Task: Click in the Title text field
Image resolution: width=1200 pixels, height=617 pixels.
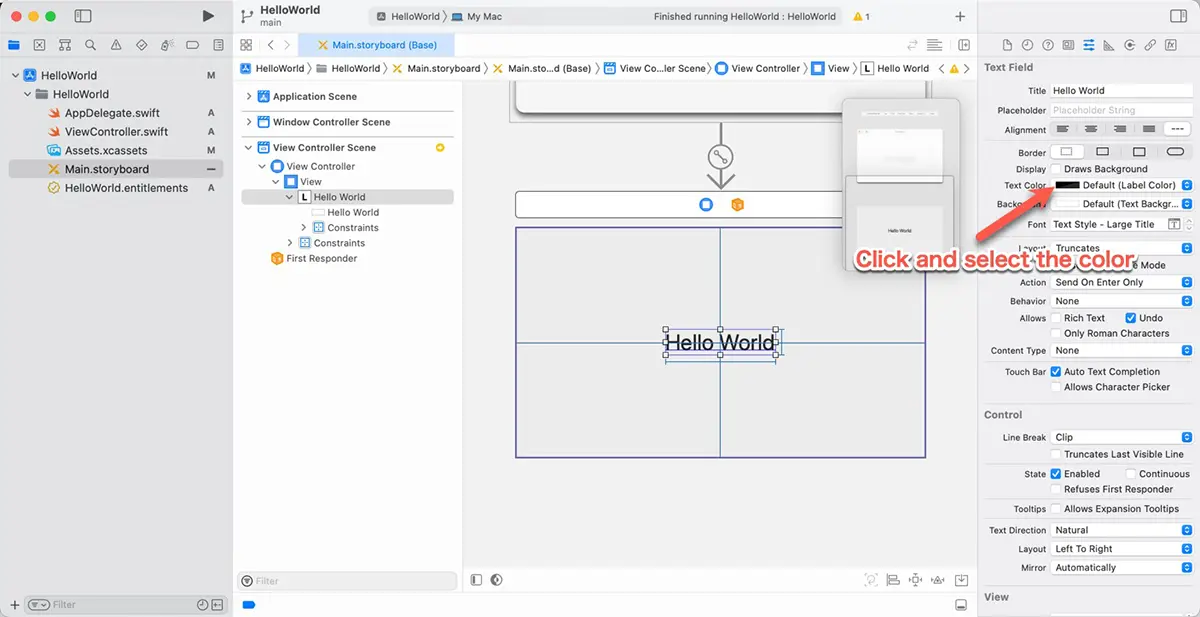Action: point(1122,90)
